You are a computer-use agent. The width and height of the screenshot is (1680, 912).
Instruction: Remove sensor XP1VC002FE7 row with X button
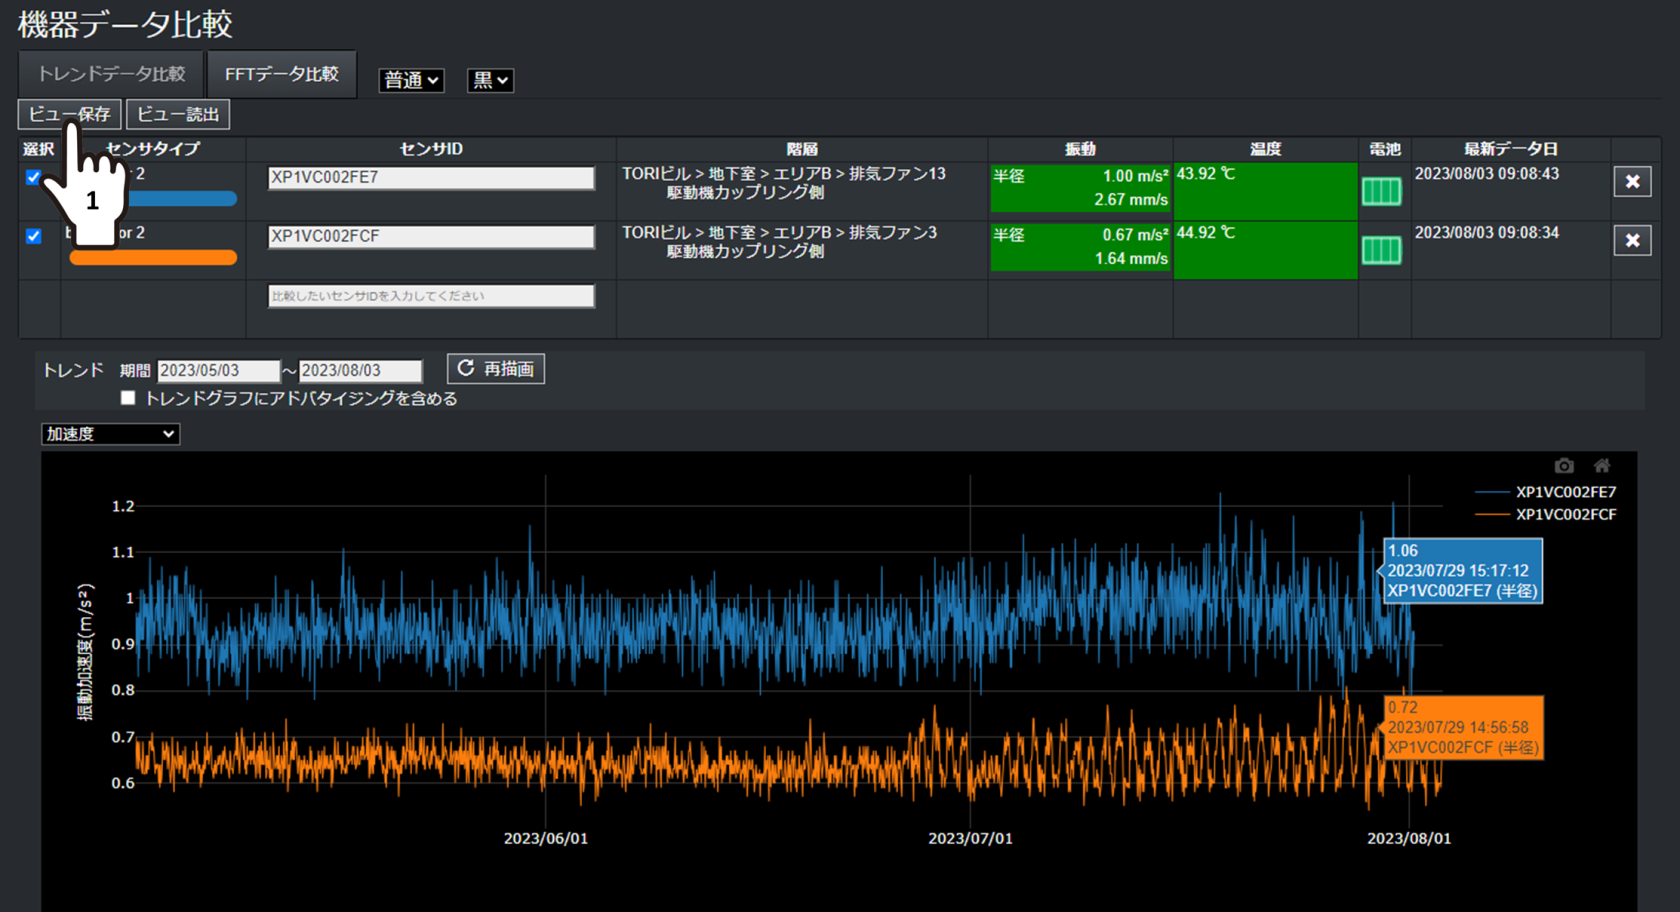click(1632, 182)
